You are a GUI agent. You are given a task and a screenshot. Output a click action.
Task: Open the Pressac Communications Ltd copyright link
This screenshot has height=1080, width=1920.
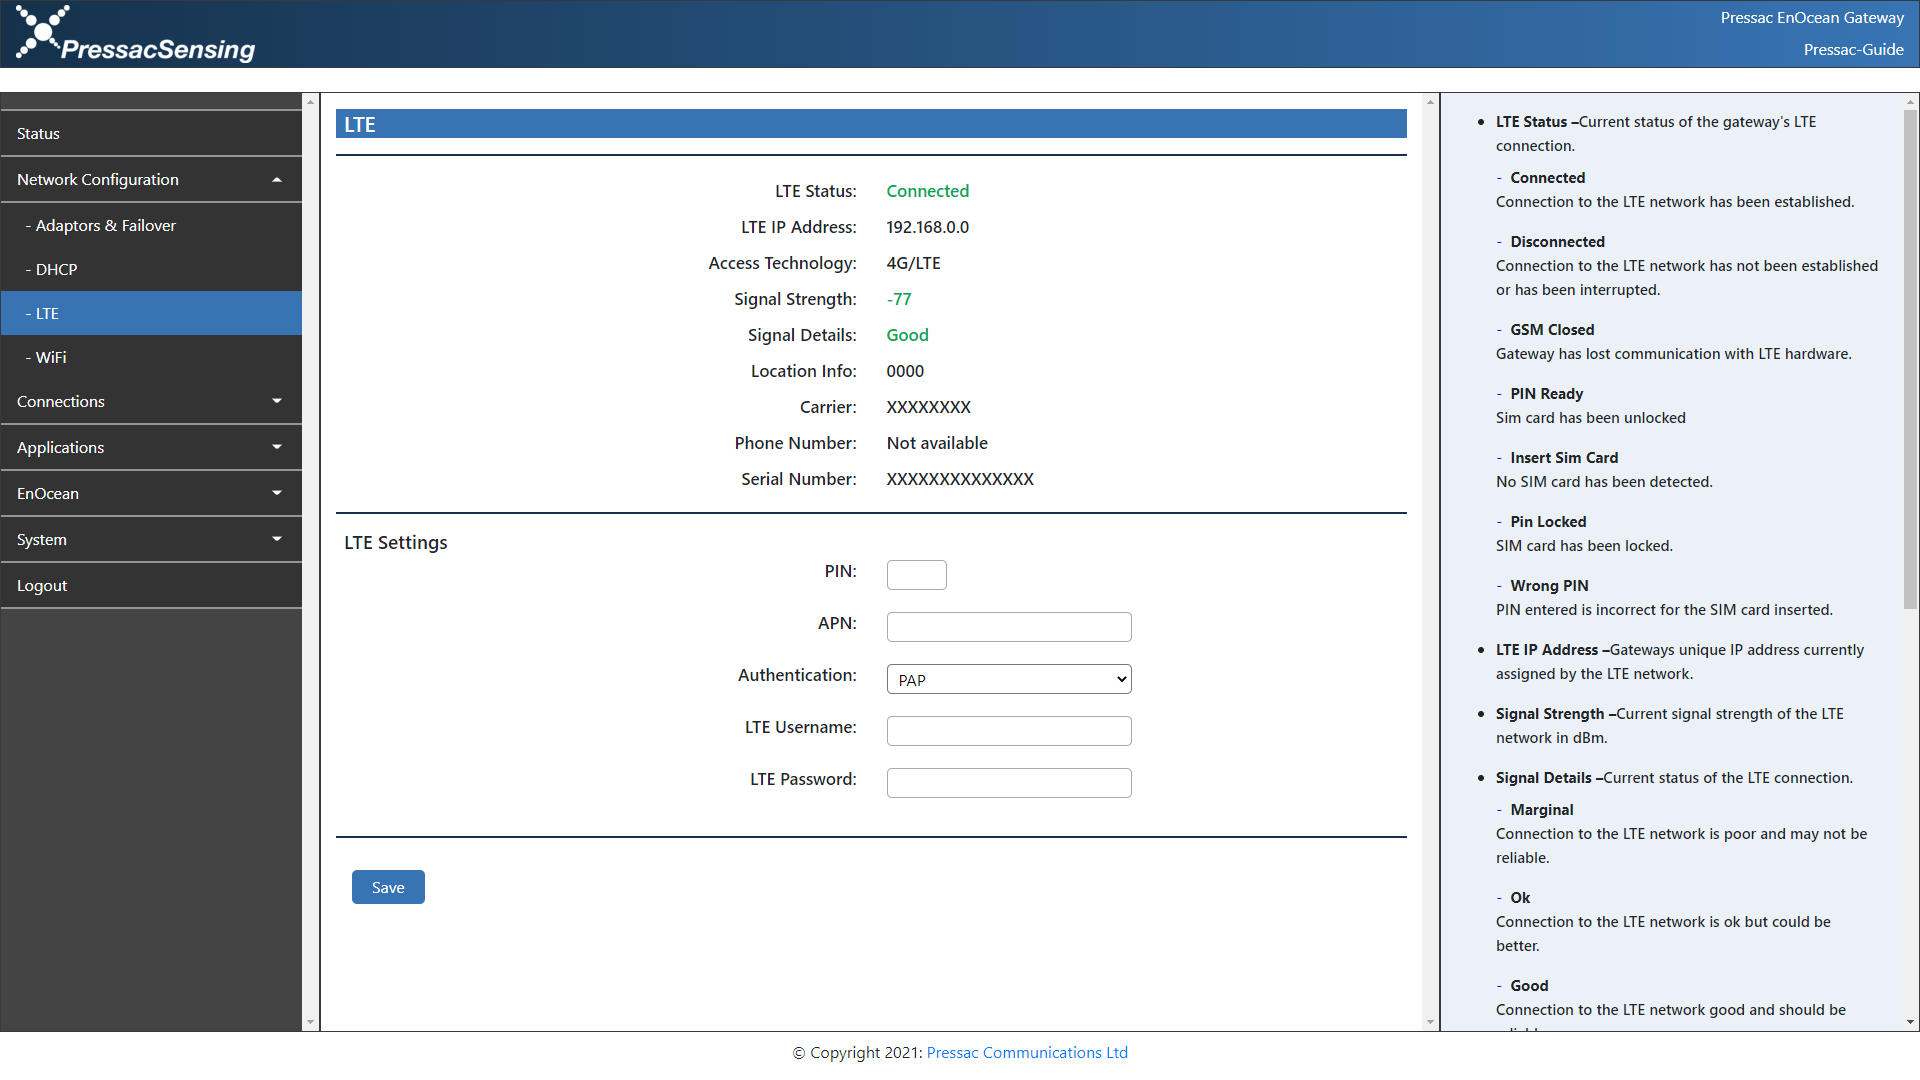1026,1052
